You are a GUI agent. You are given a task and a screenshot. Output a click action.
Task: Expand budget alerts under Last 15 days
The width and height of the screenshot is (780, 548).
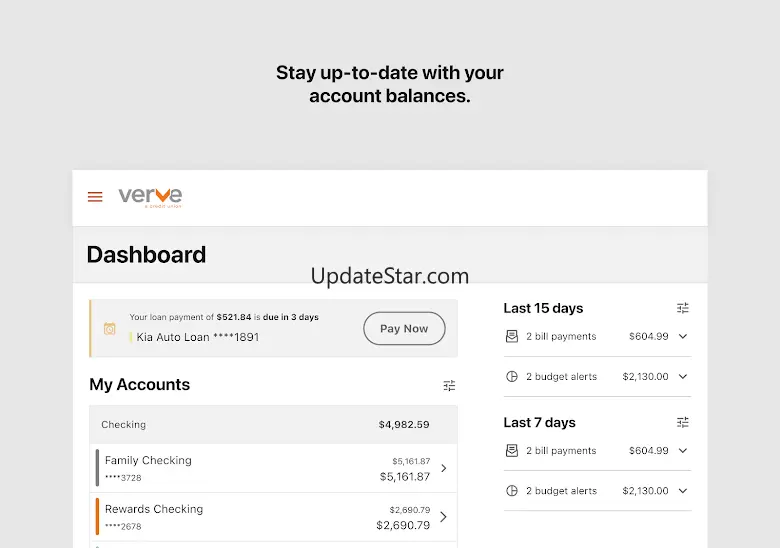pyautogui.click(x=683, y=377)
